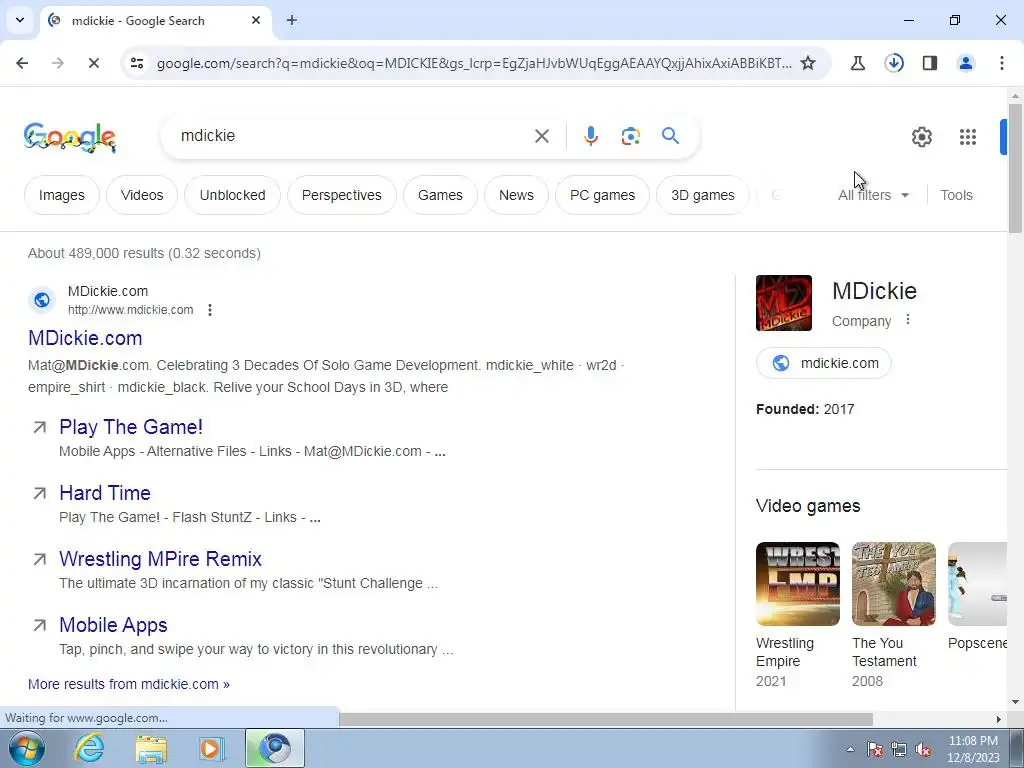1024x768 pixels.
Task: Open the tab search chevron
Action: 20,20
